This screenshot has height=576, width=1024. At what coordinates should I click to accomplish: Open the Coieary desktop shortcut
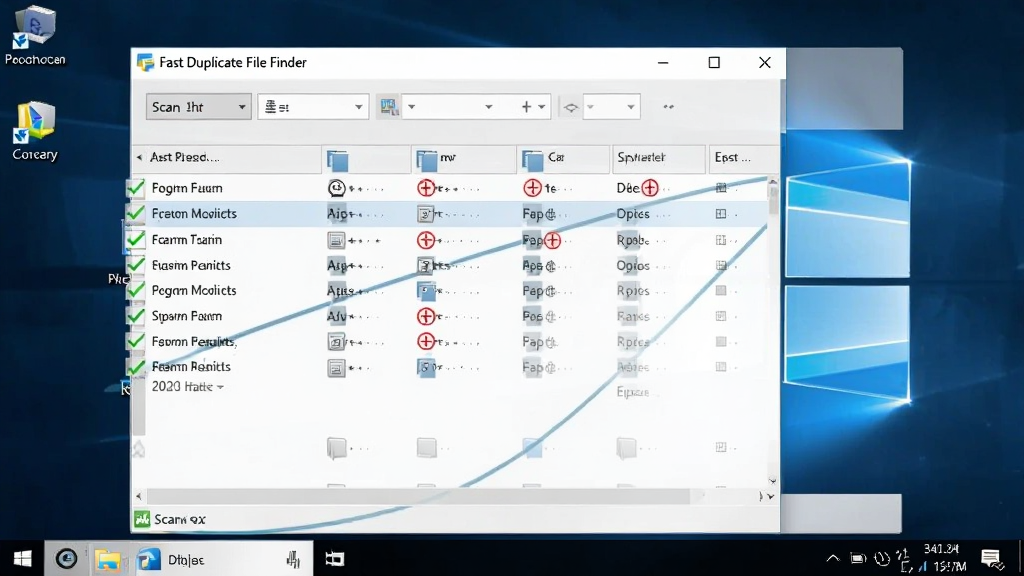click(x=35, y=131)
